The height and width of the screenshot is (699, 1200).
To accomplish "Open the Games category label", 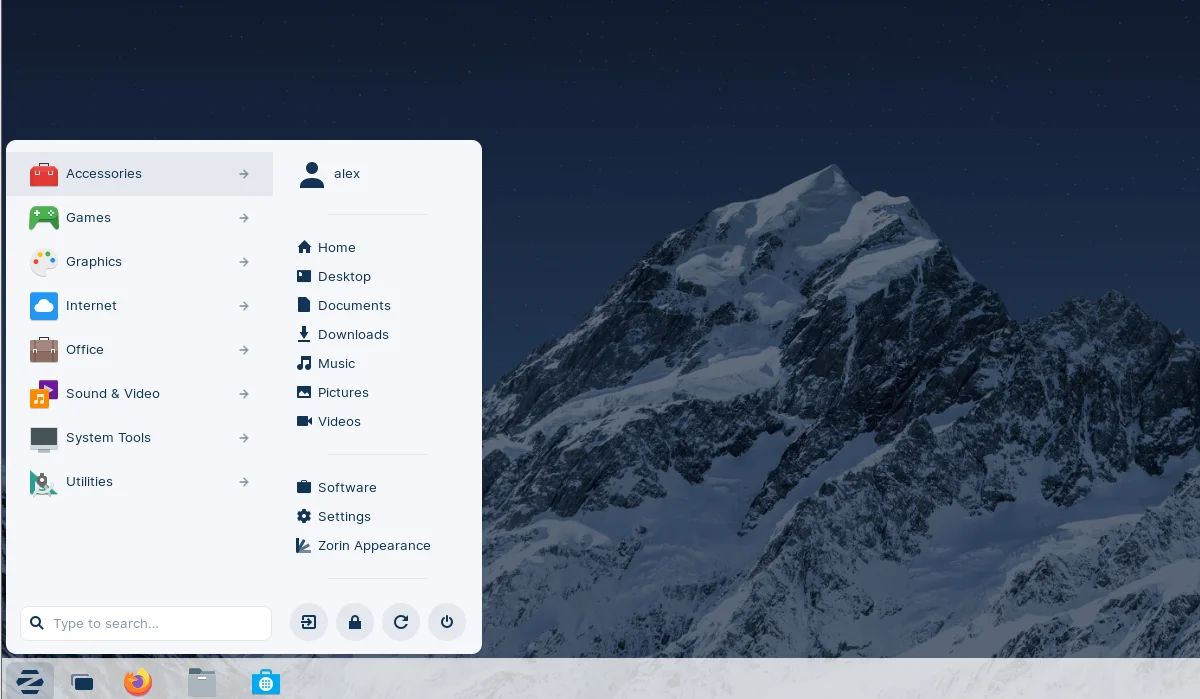I will pyautogui.click(x=88, y=218).
